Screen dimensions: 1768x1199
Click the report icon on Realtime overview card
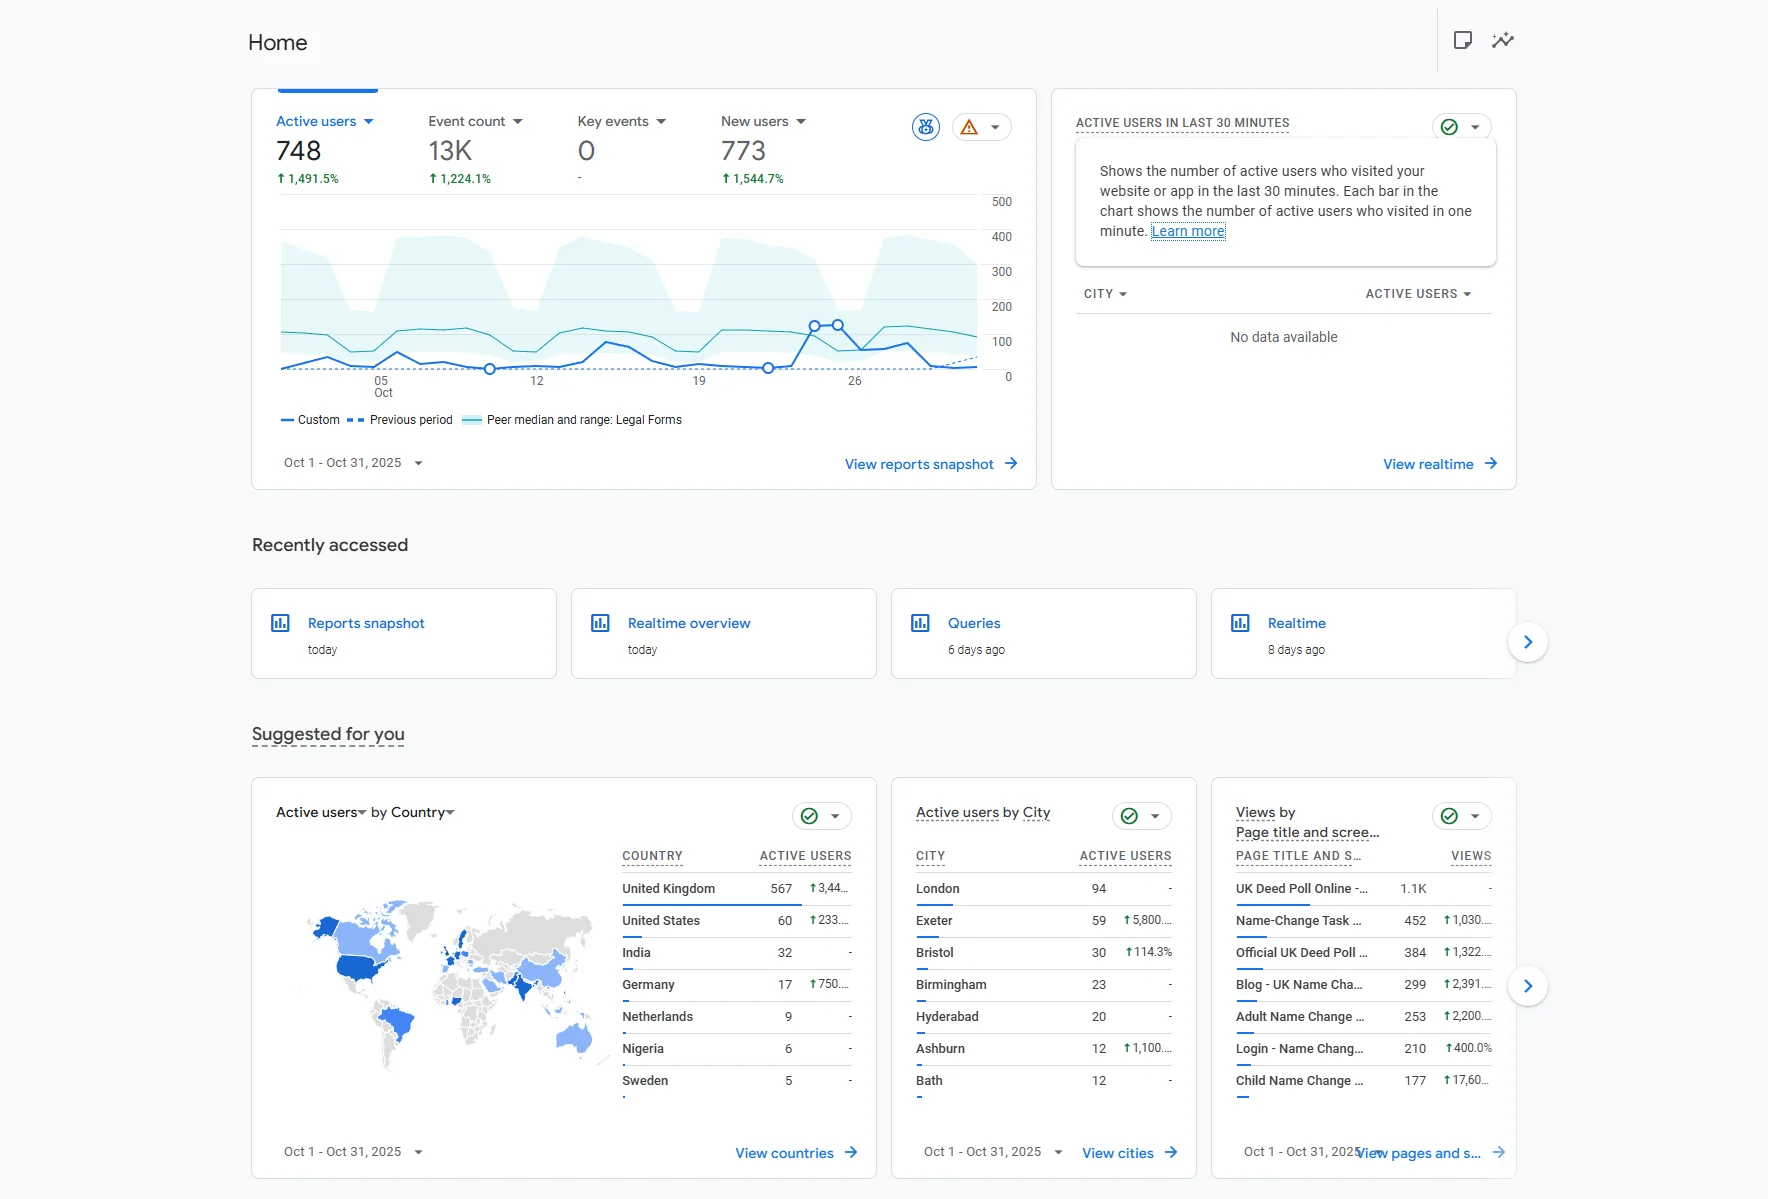point(601,623)
